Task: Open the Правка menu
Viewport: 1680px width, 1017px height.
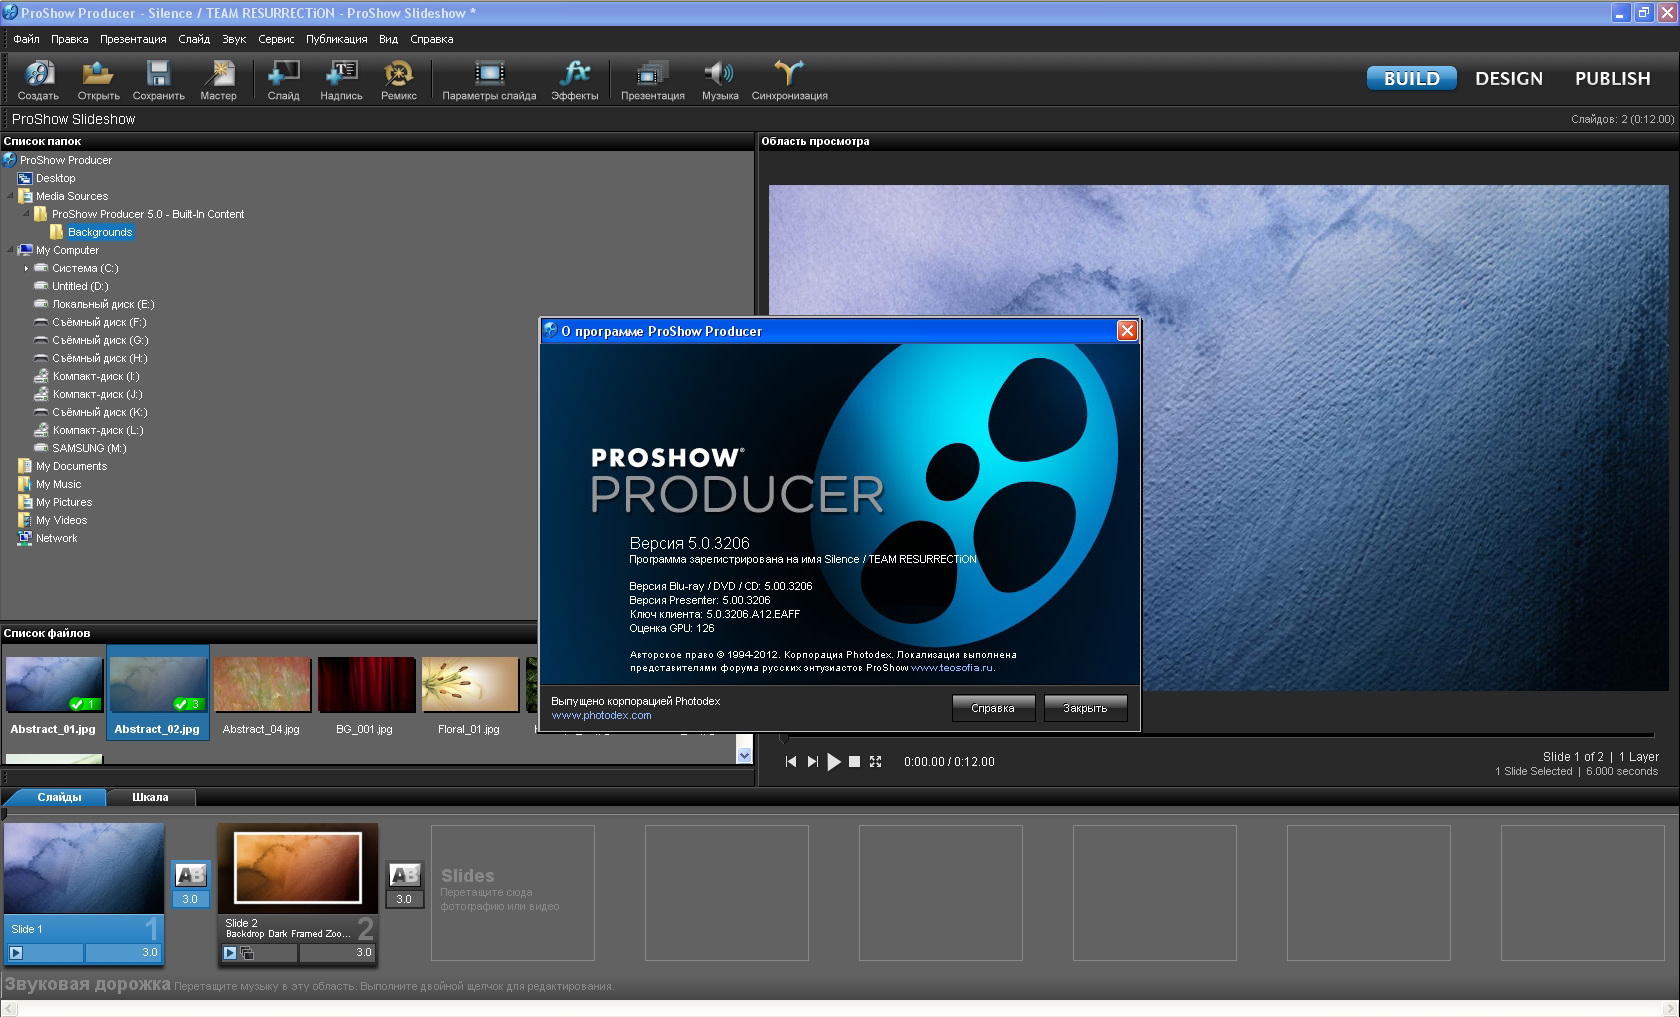Action: pos(70,39)
